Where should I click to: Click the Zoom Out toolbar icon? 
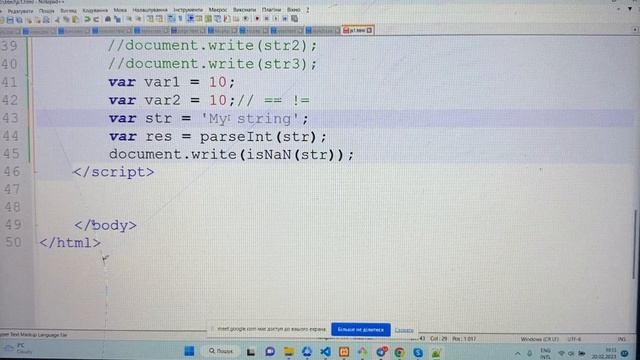(x=139, y=19)
